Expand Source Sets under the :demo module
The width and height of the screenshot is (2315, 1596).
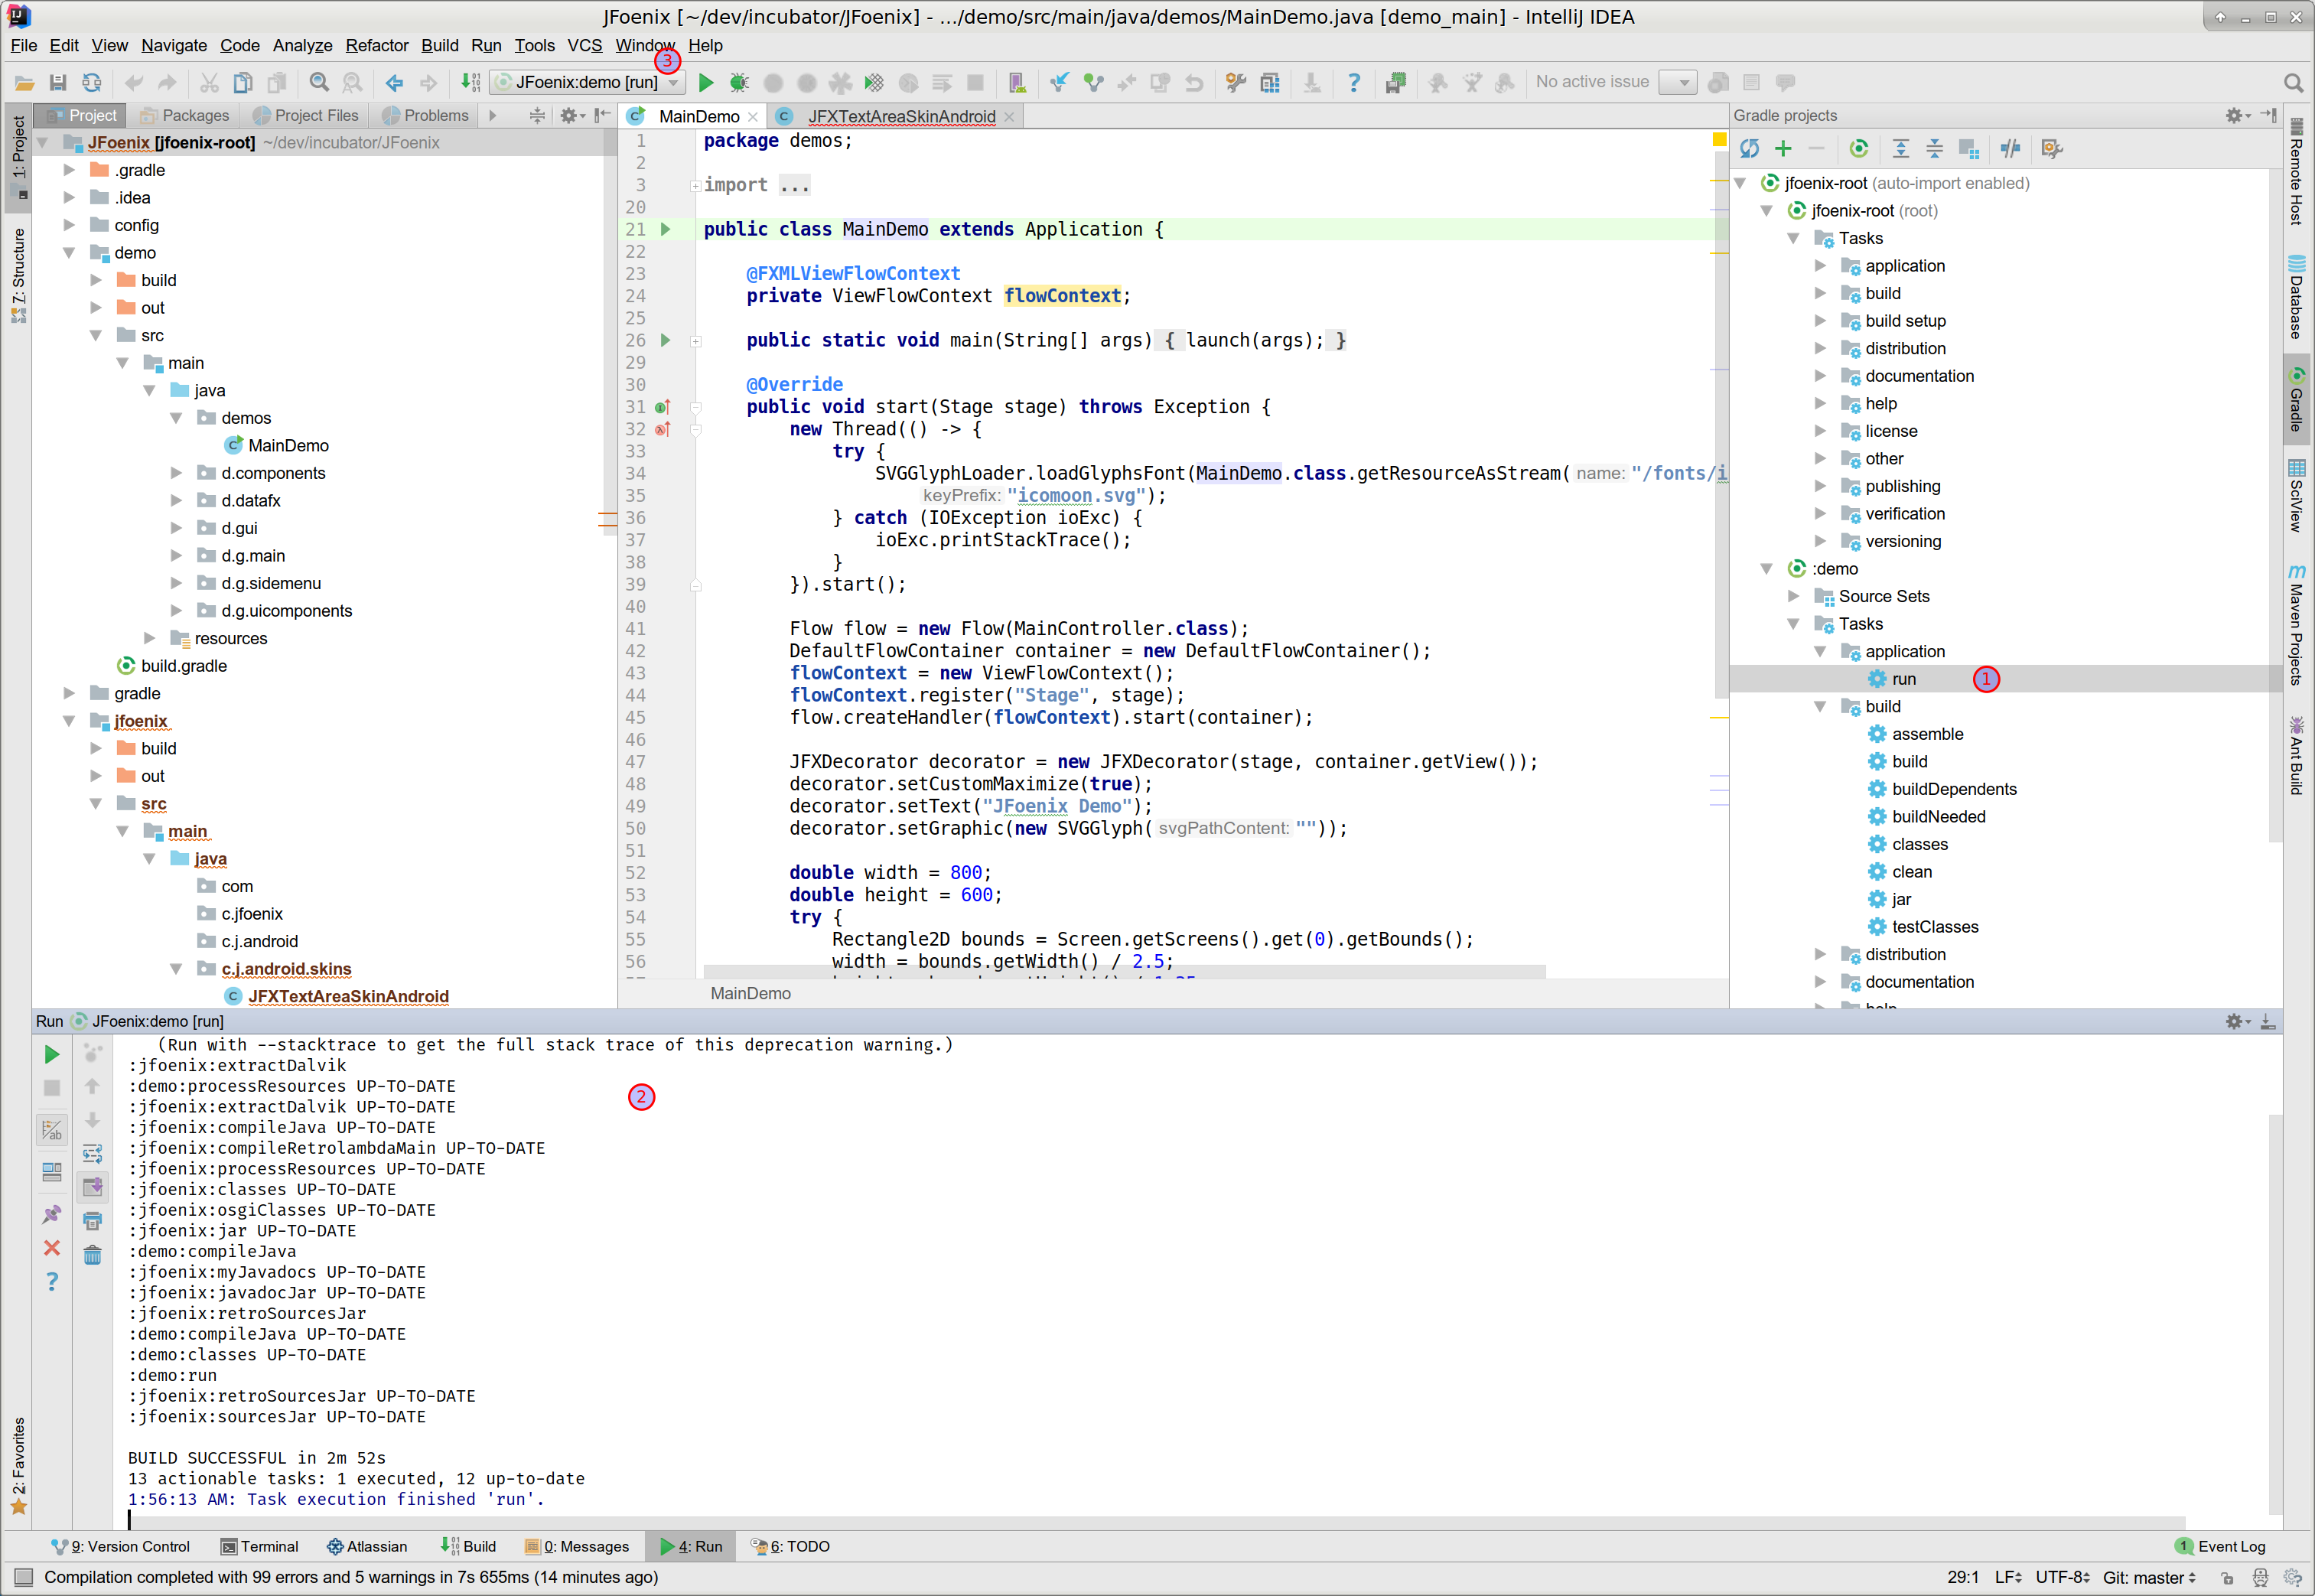coord(1794,596)
